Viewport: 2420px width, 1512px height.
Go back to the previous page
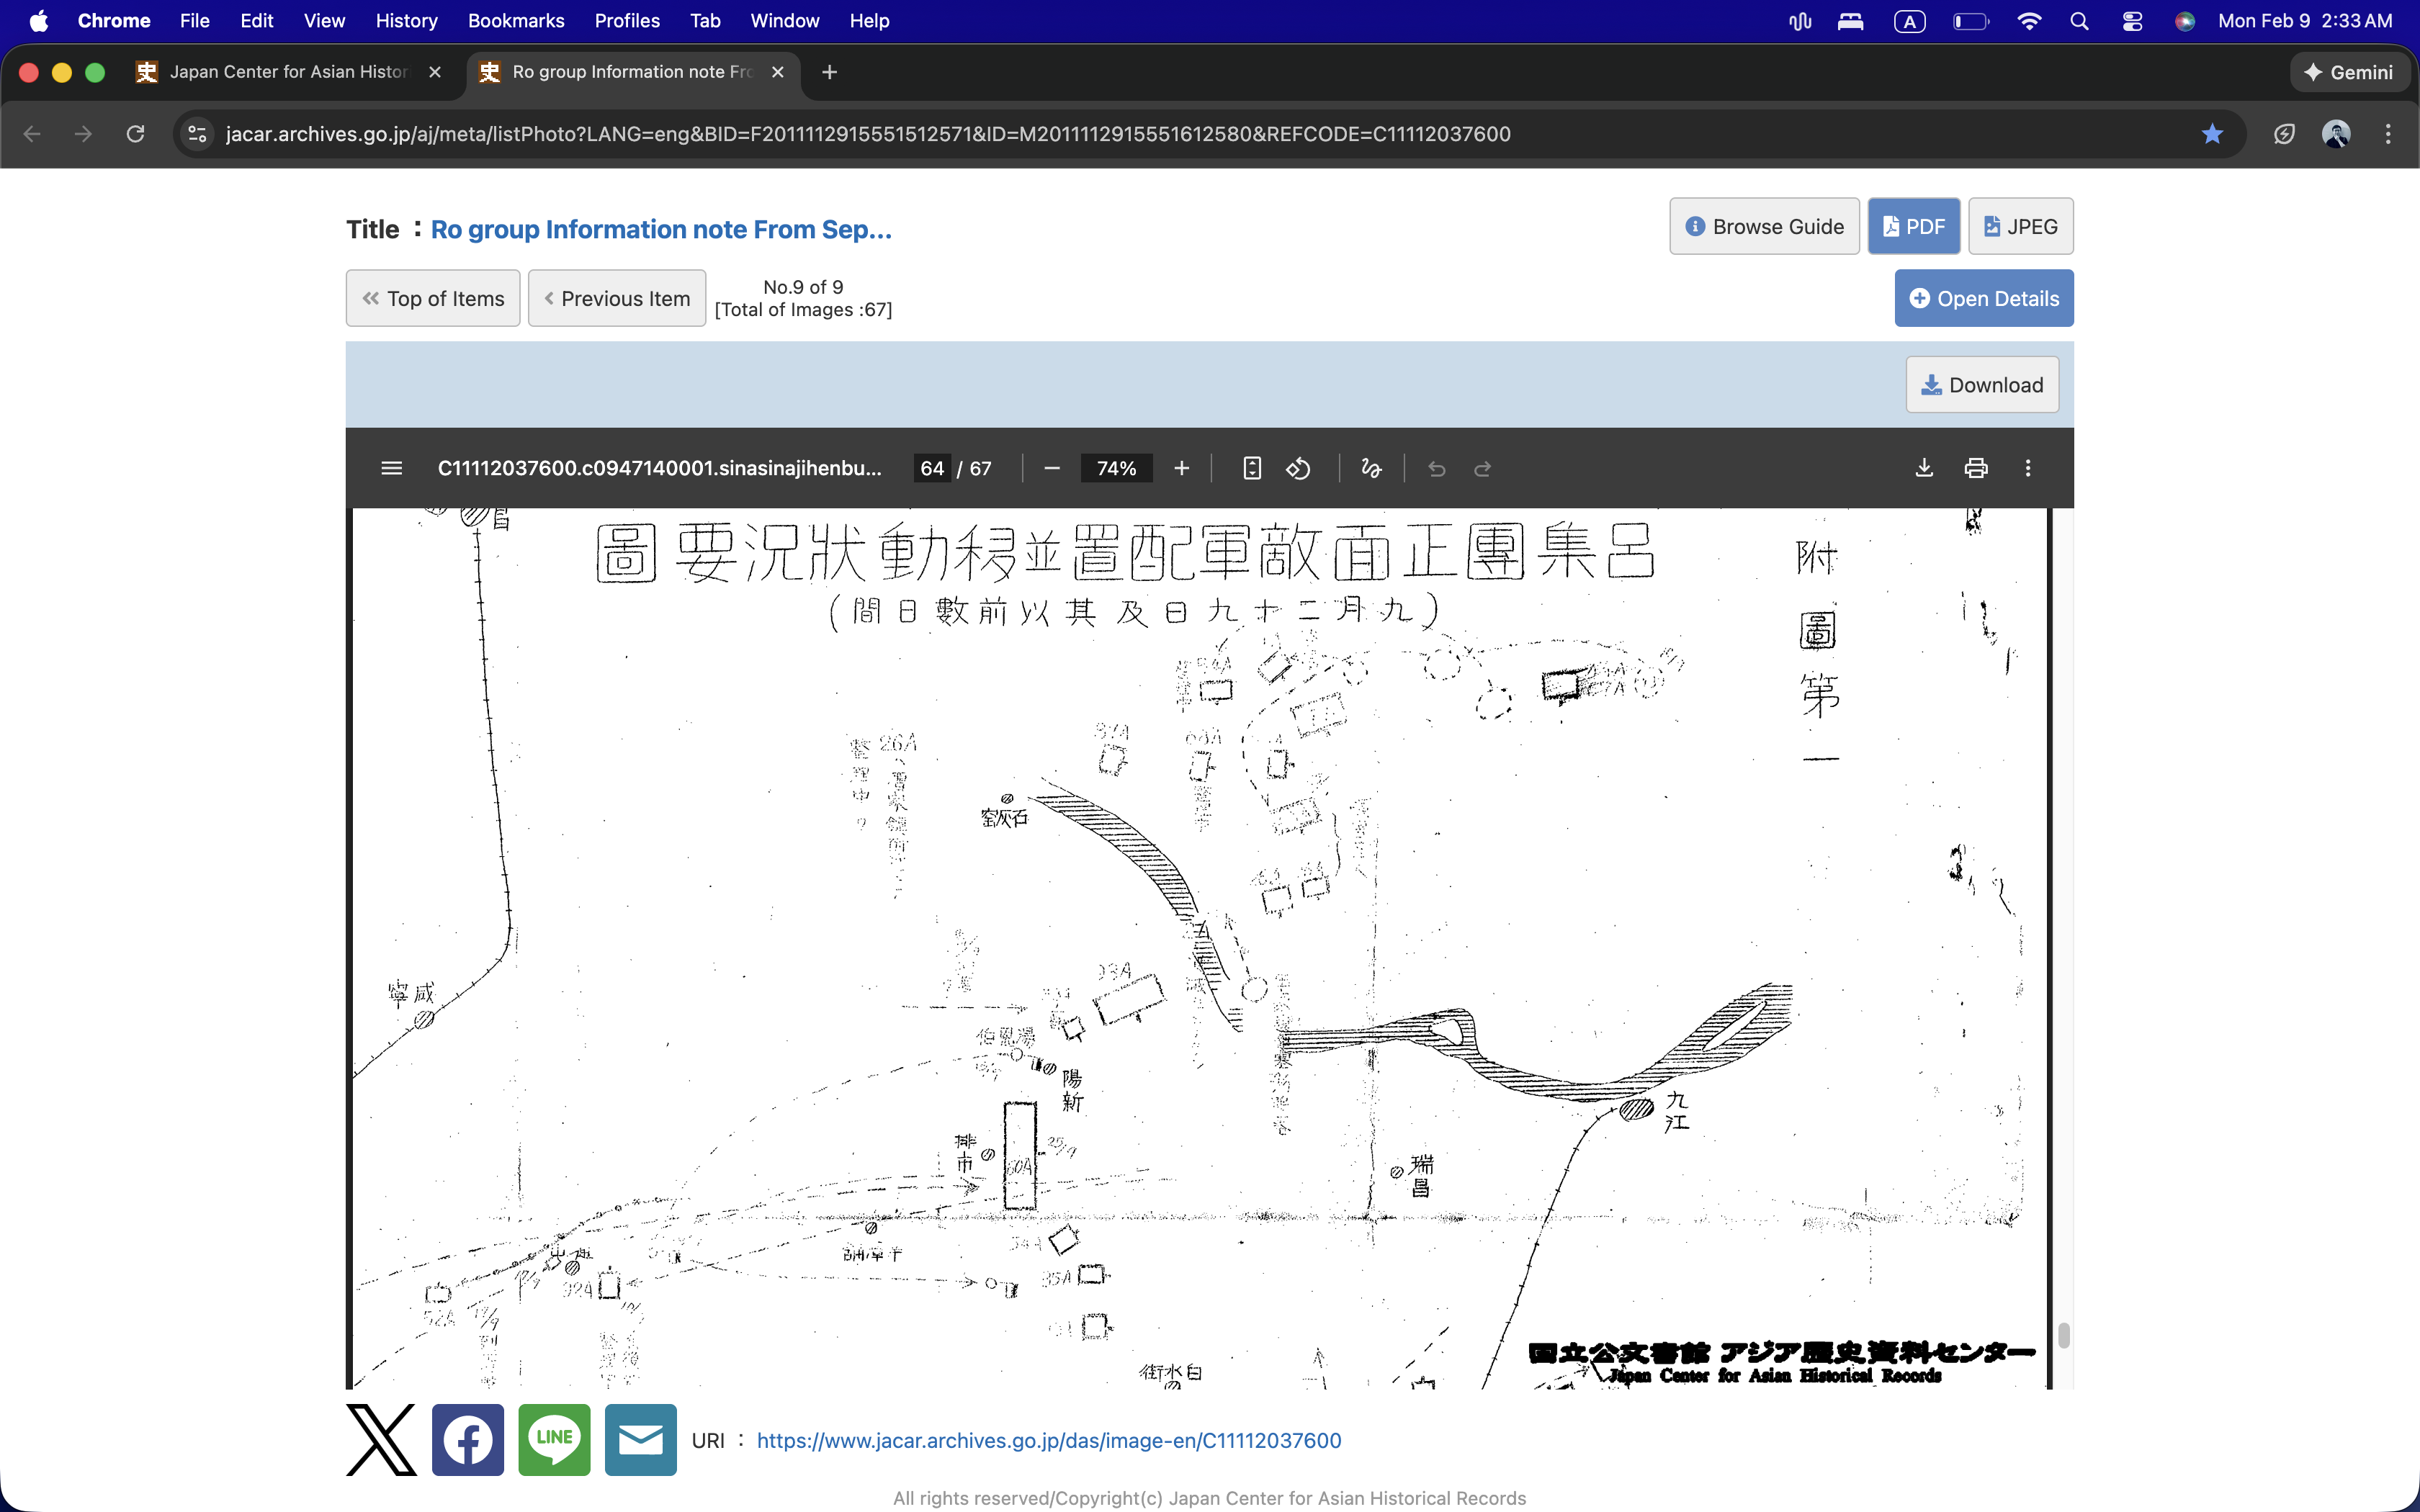pos(32,134)
